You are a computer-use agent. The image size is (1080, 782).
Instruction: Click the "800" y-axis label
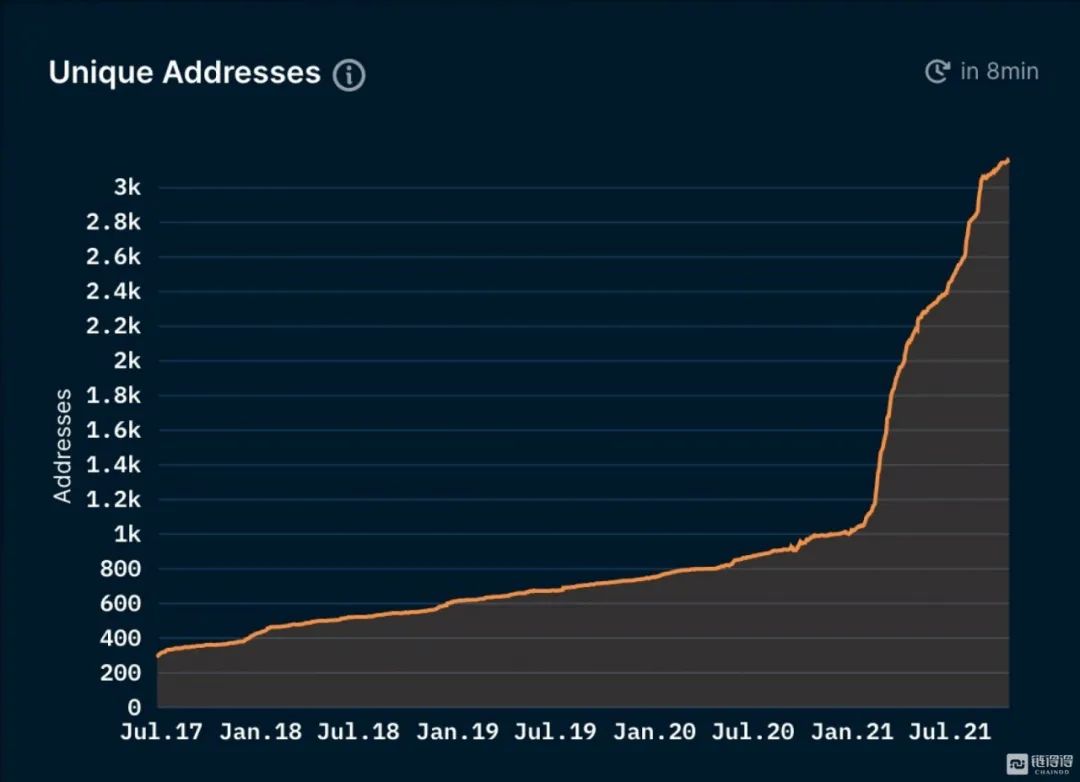pos(121,568)
